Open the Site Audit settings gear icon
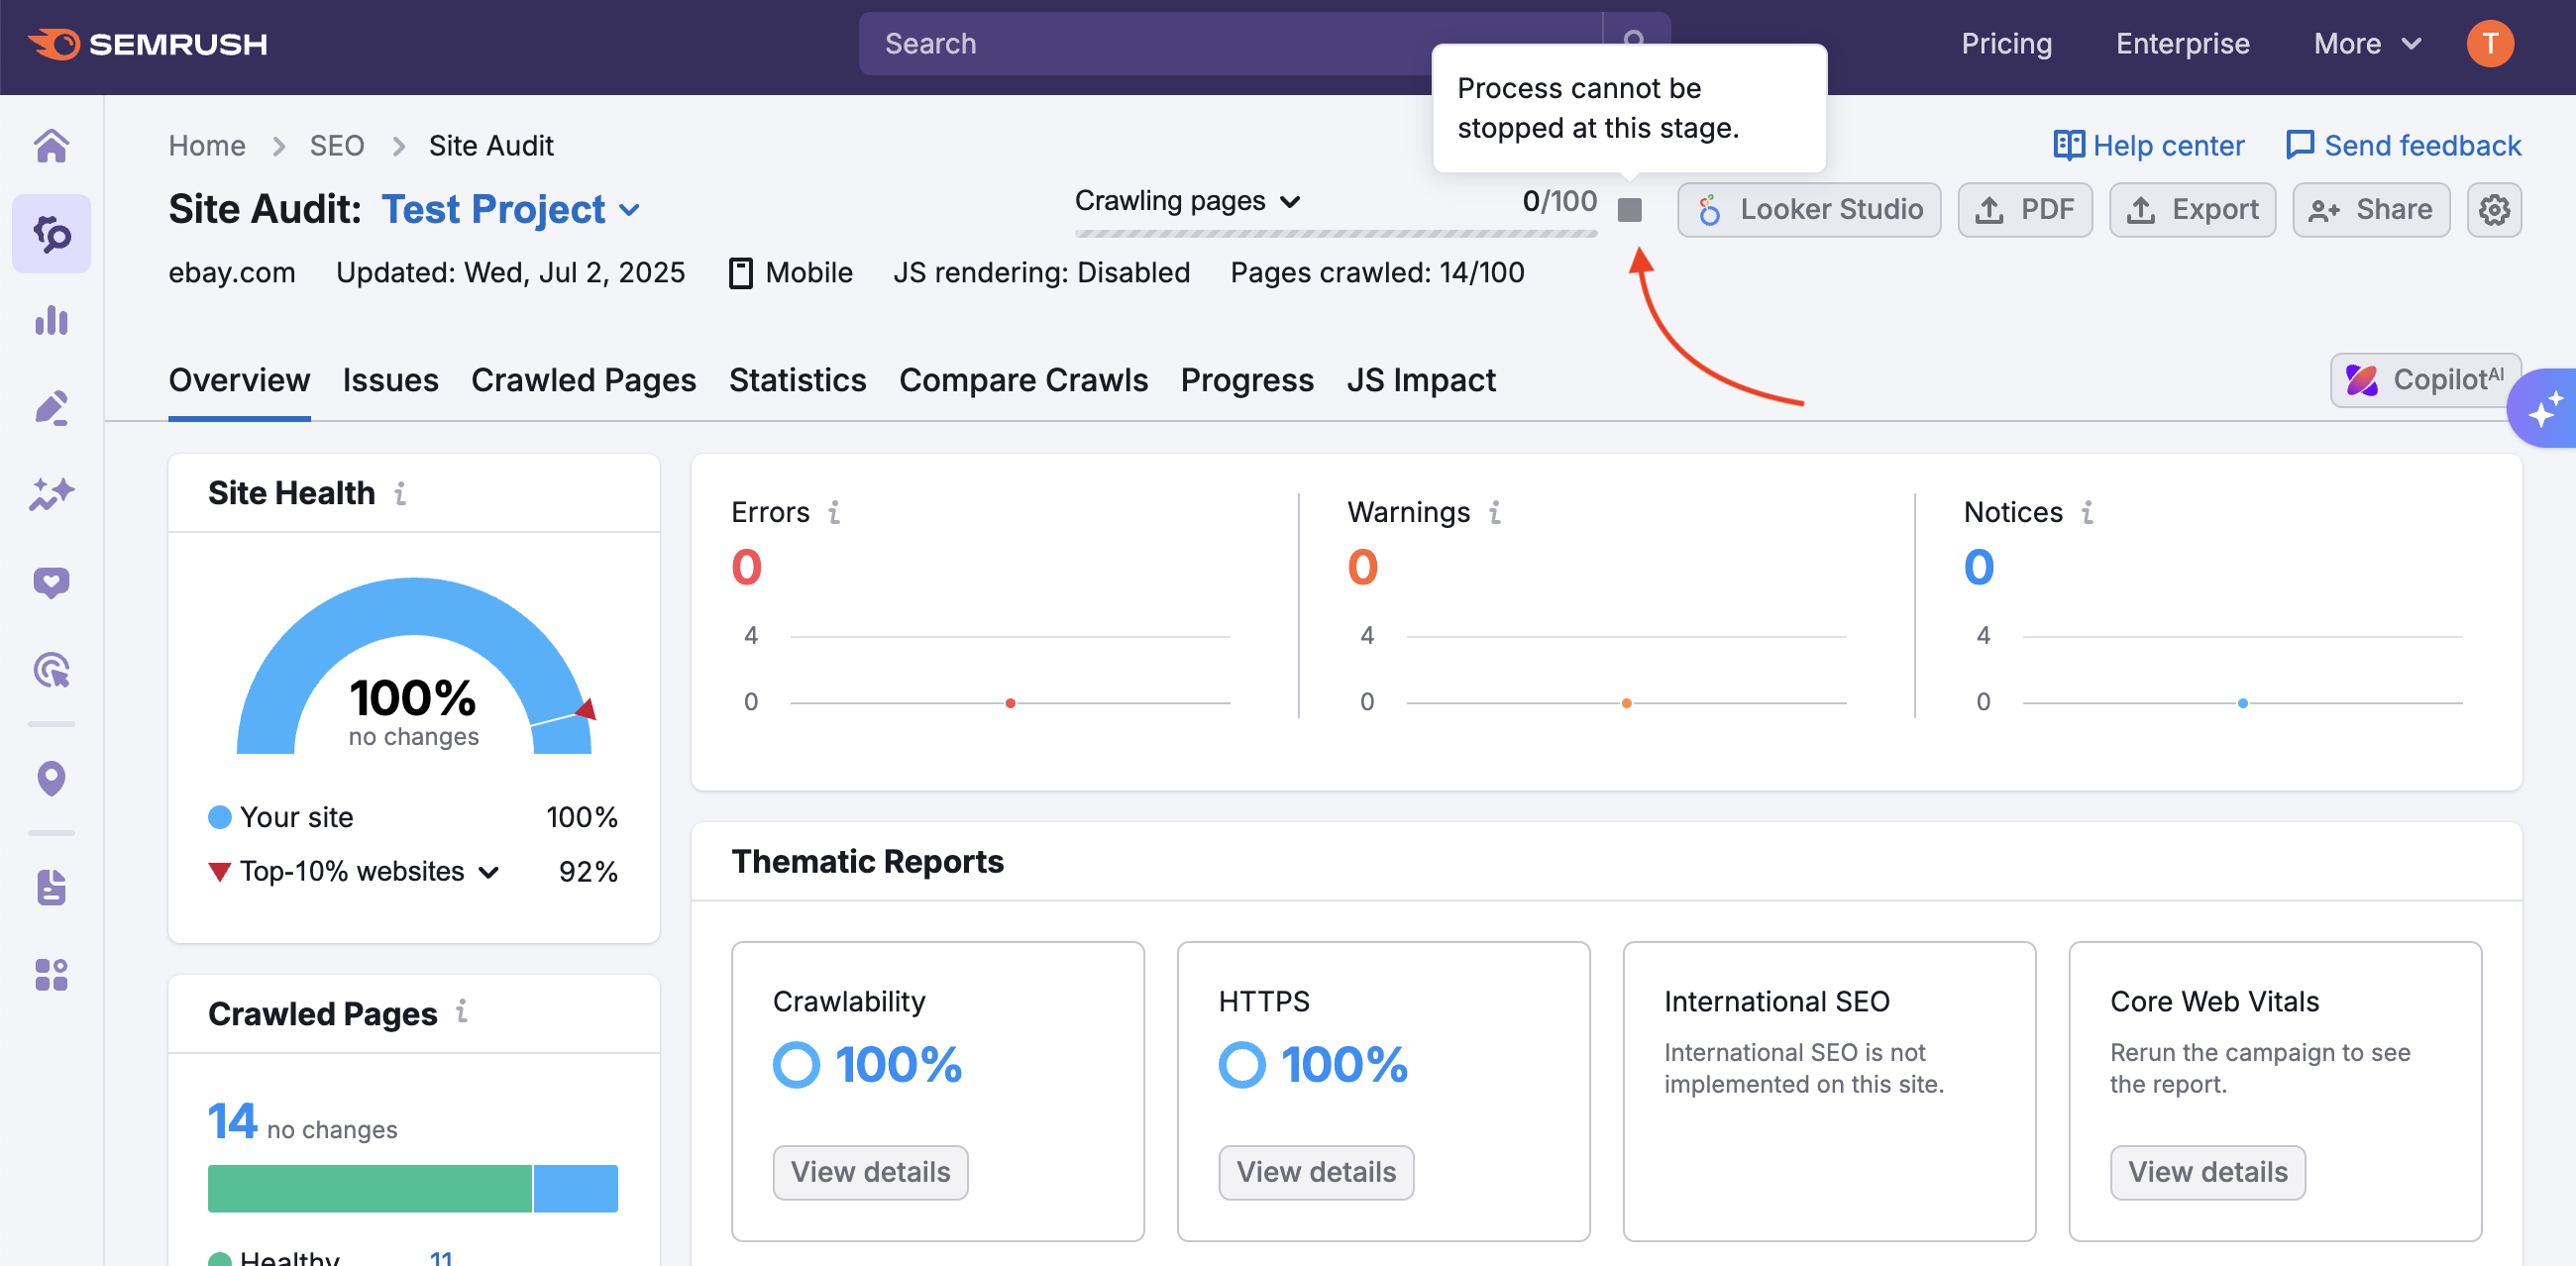This screenshot has height=1266, width=2576. (x=2494, y=209)
